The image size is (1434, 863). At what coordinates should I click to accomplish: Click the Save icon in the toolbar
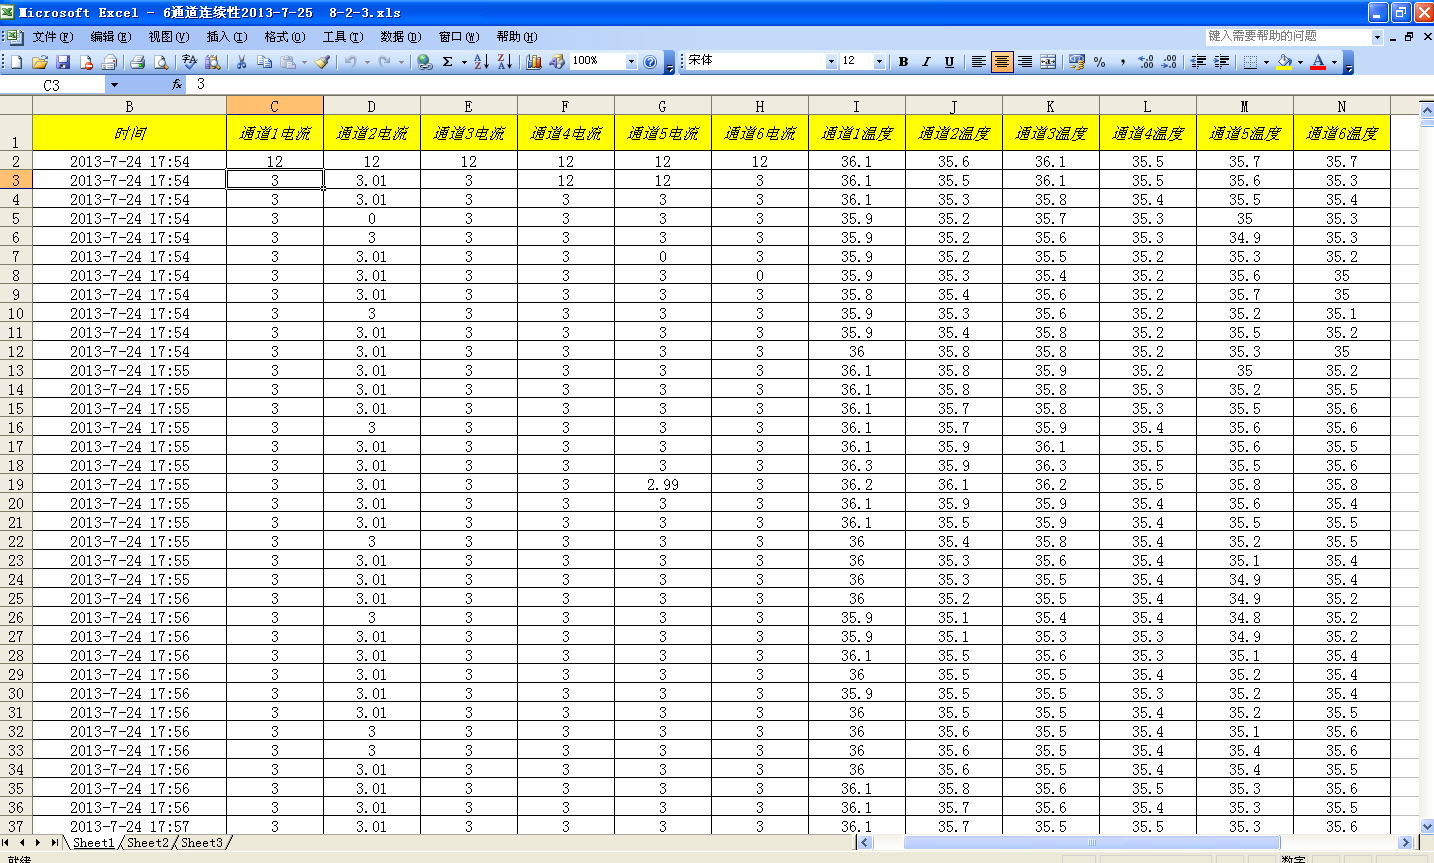(x=63, y=62)
